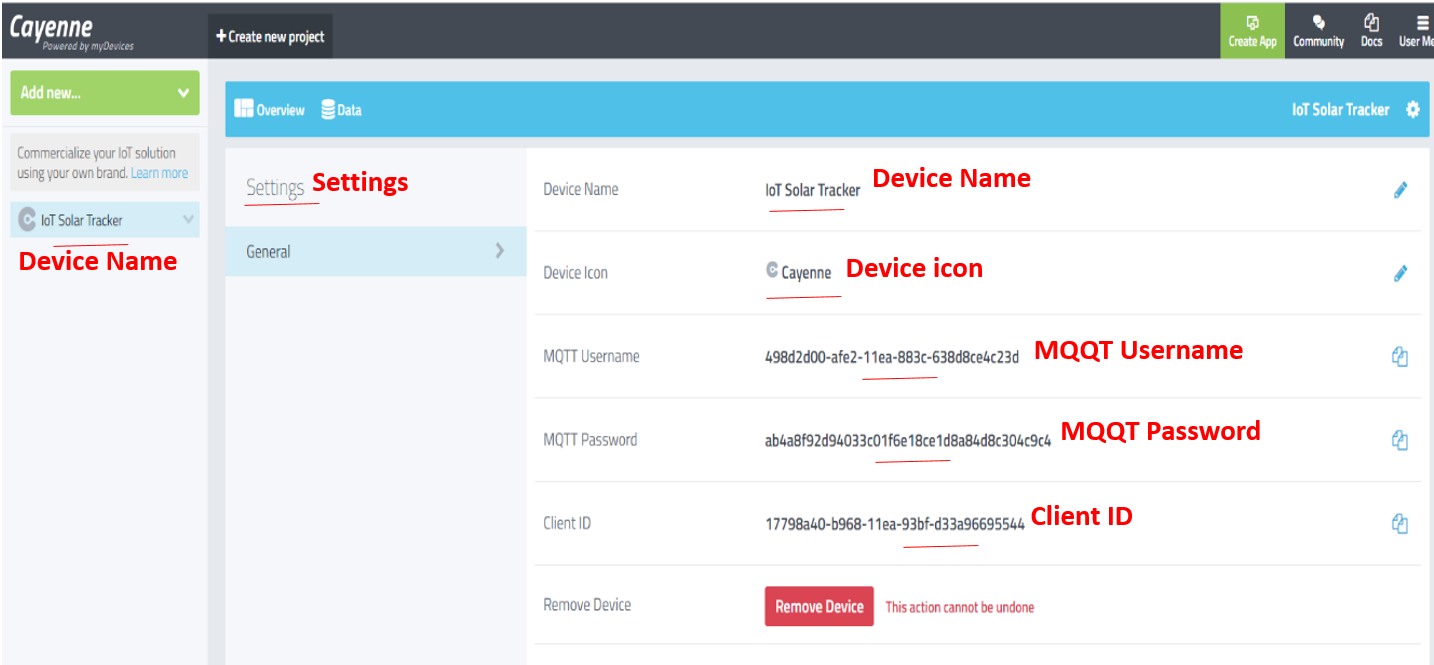Open the Docs page
The height and width of the screenshot is (665, 1434).
(1371, 31)
